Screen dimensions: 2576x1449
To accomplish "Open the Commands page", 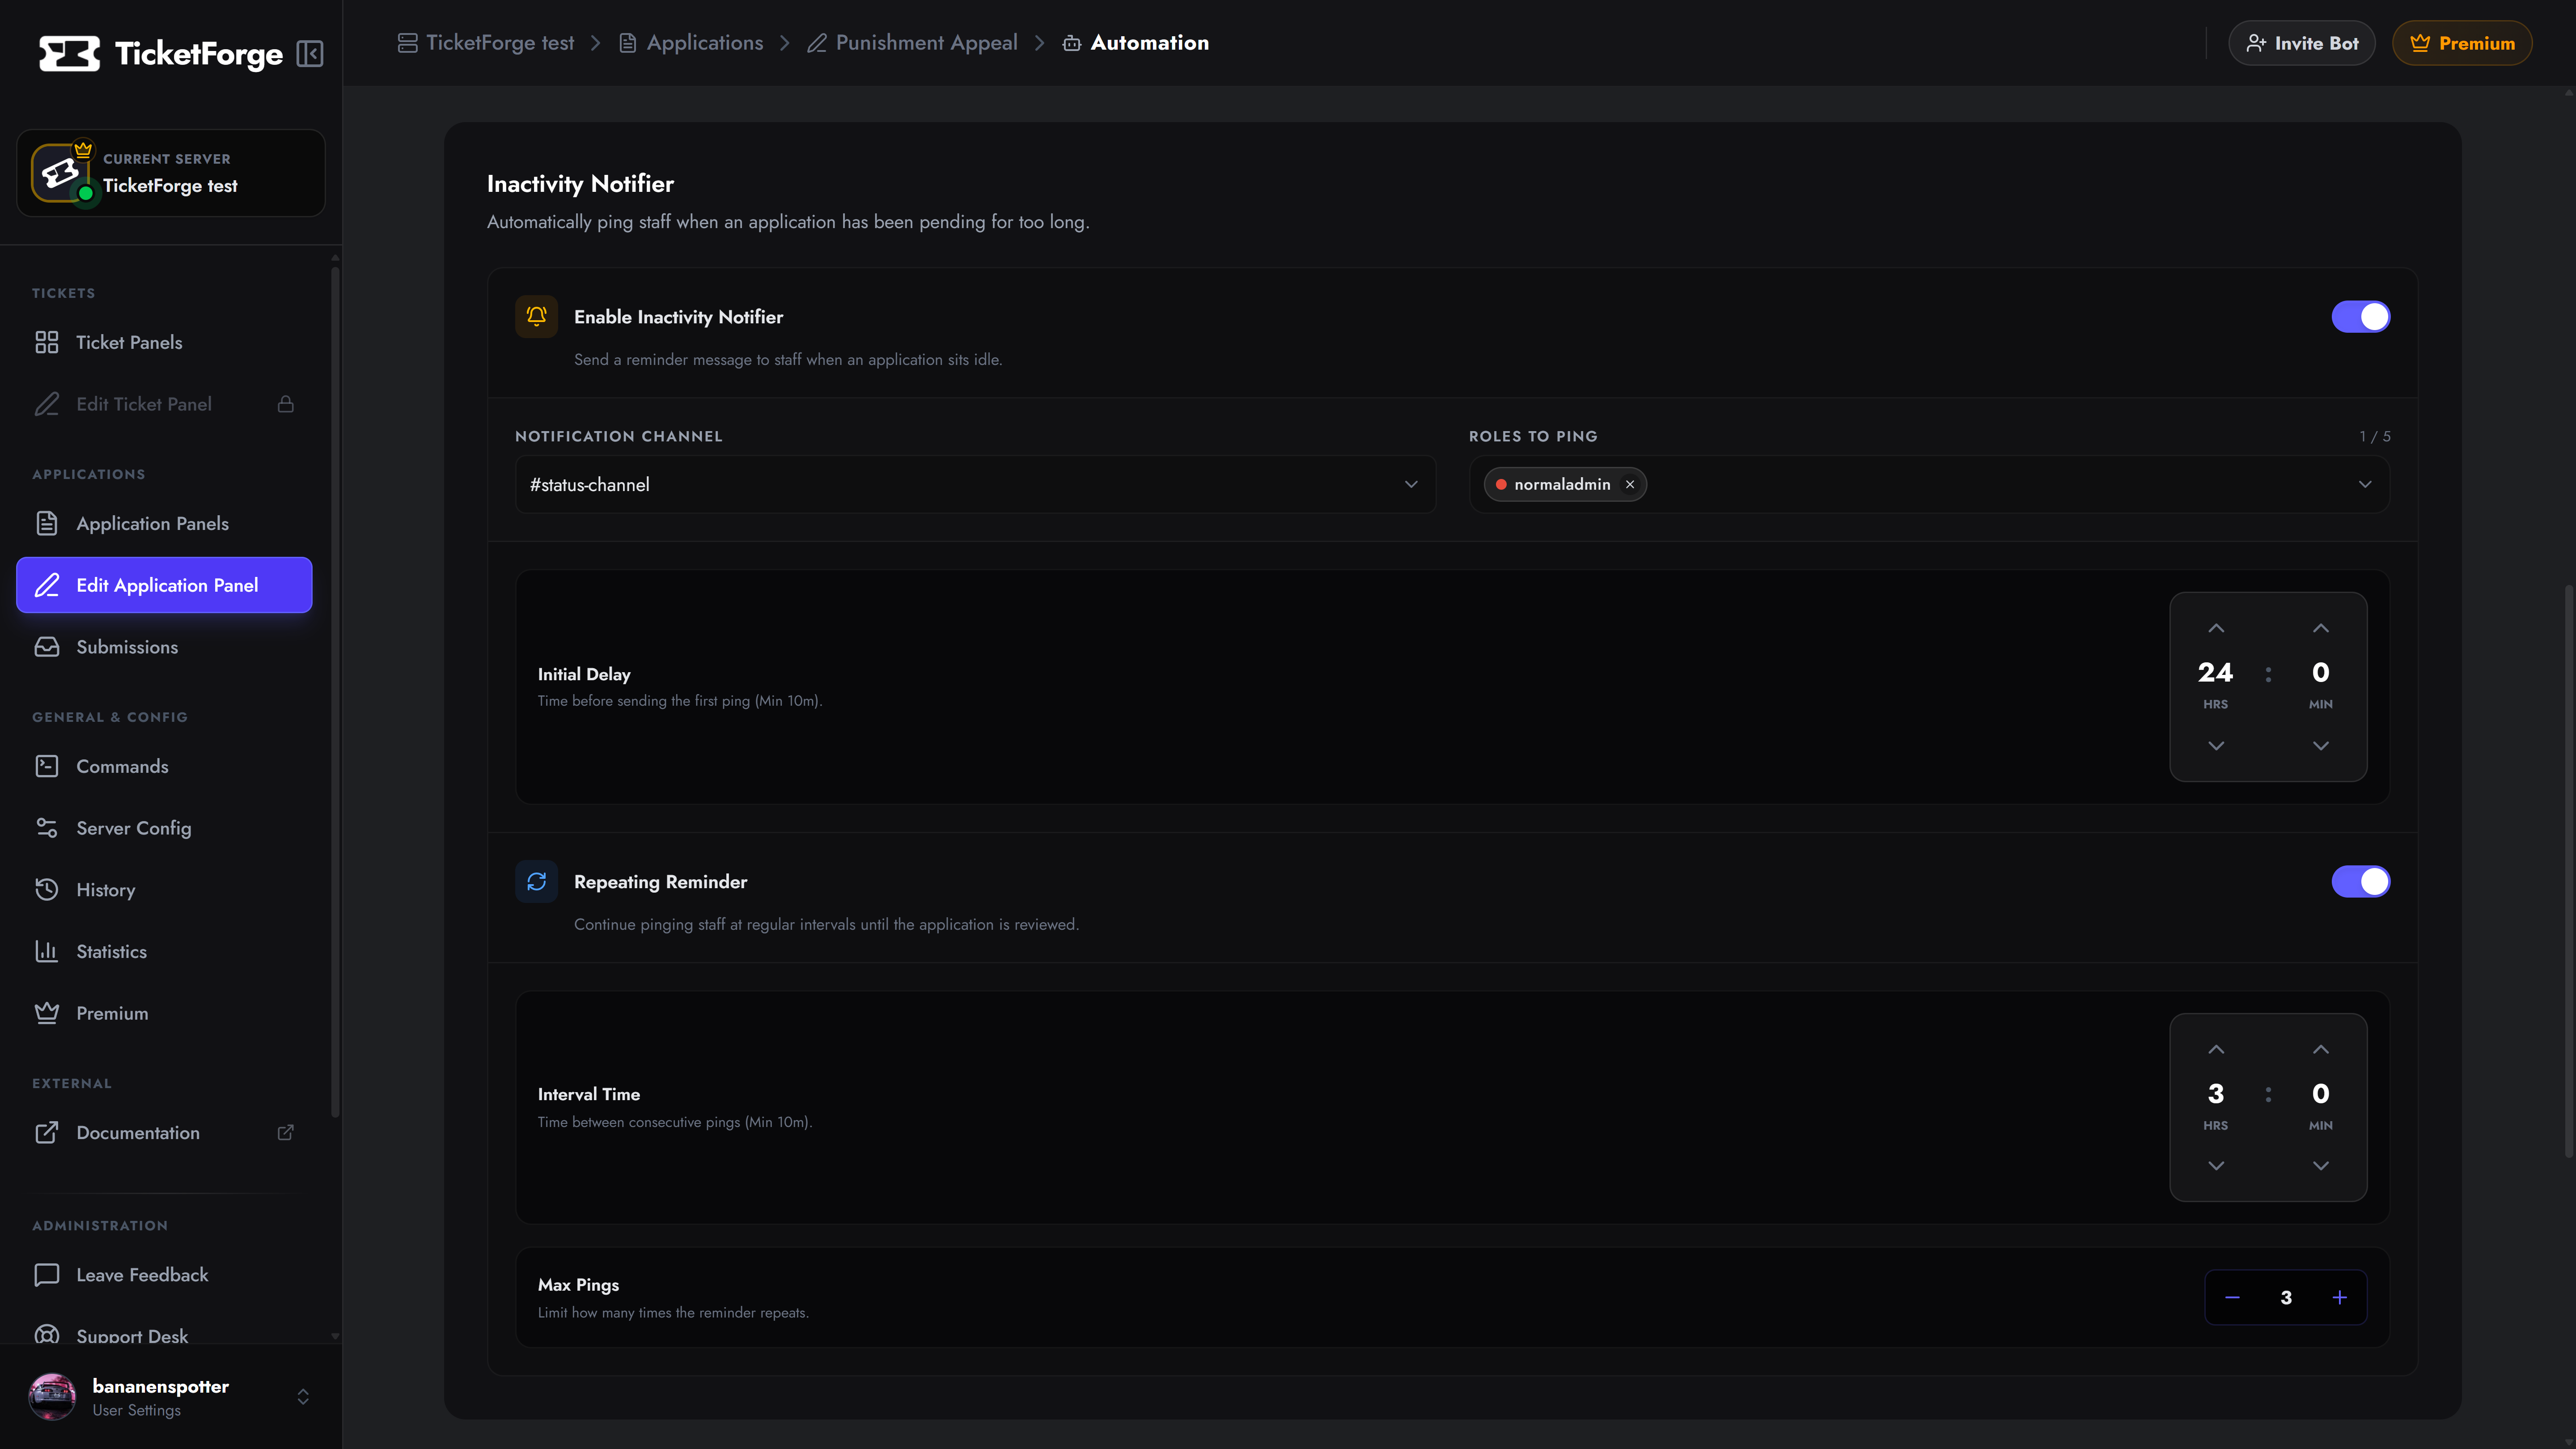I will (164, 766).
